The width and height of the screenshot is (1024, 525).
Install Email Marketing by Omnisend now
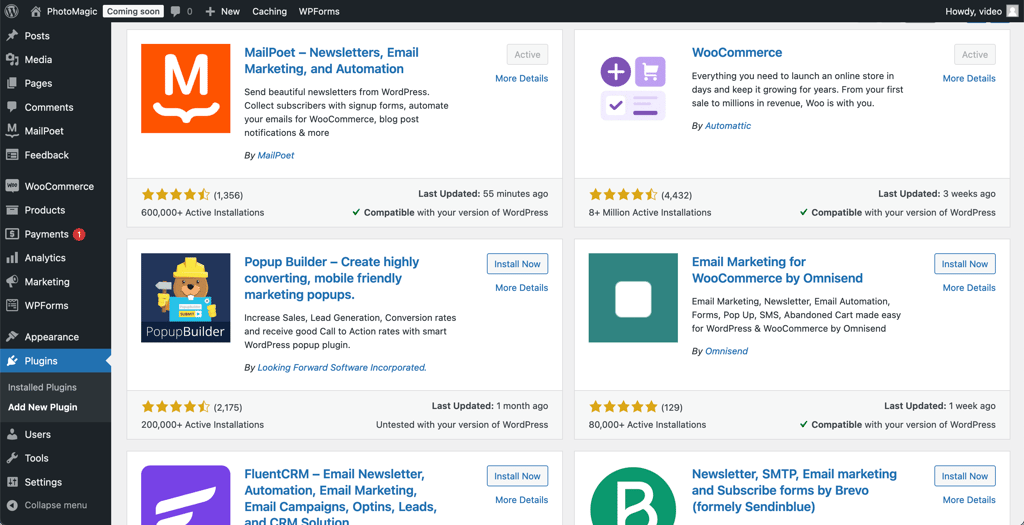pos(965,264)
